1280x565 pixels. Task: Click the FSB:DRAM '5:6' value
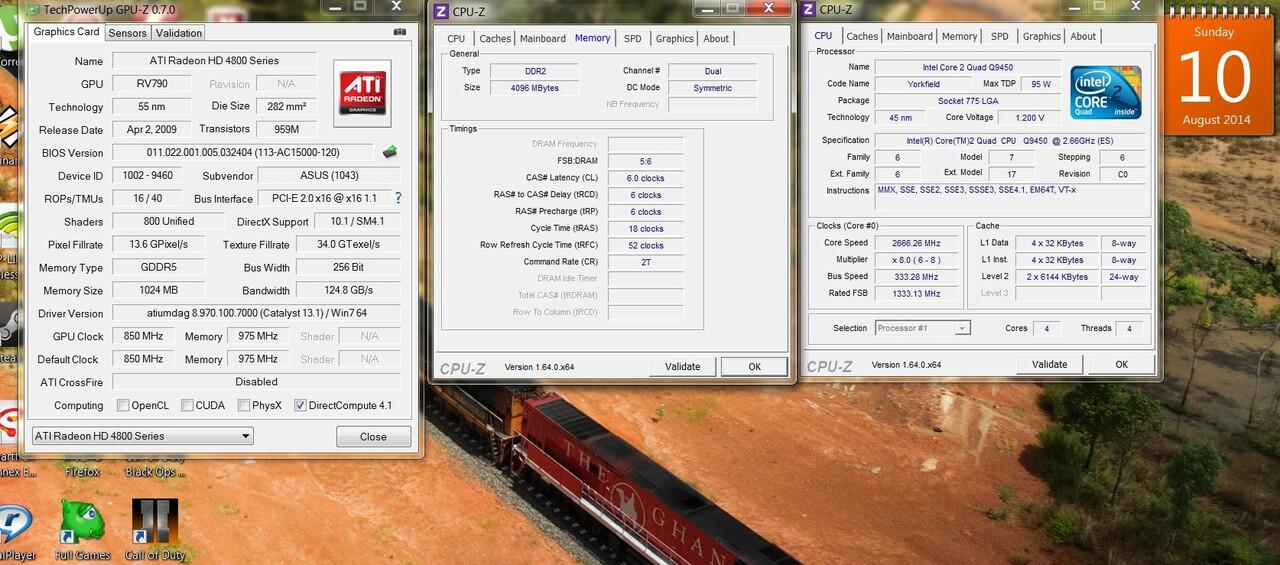tap(645, 161)
